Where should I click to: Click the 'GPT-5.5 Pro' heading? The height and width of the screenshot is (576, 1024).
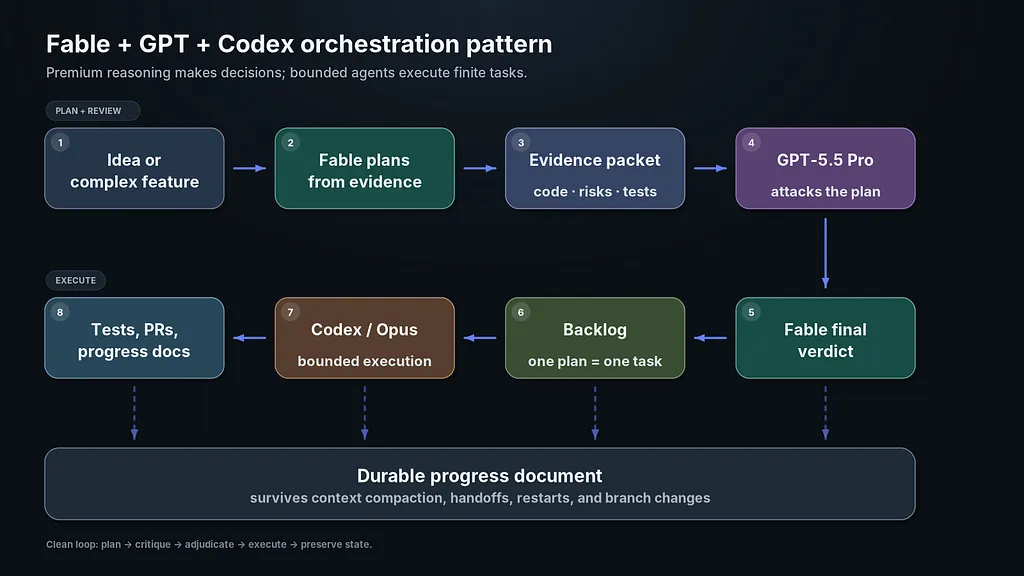pyautogui.click(x=825, y=160)
